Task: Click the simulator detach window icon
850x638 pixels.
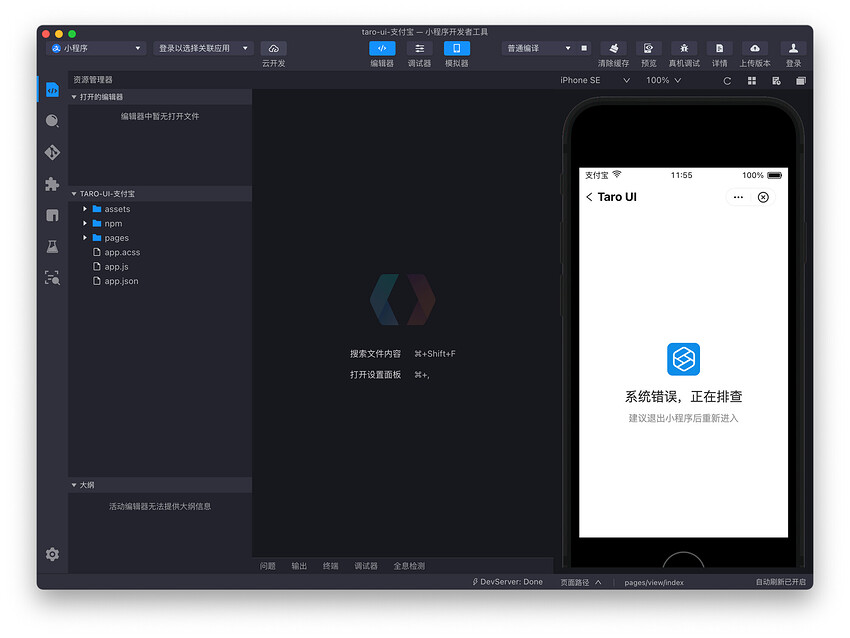Action: (x=801, y=81)
